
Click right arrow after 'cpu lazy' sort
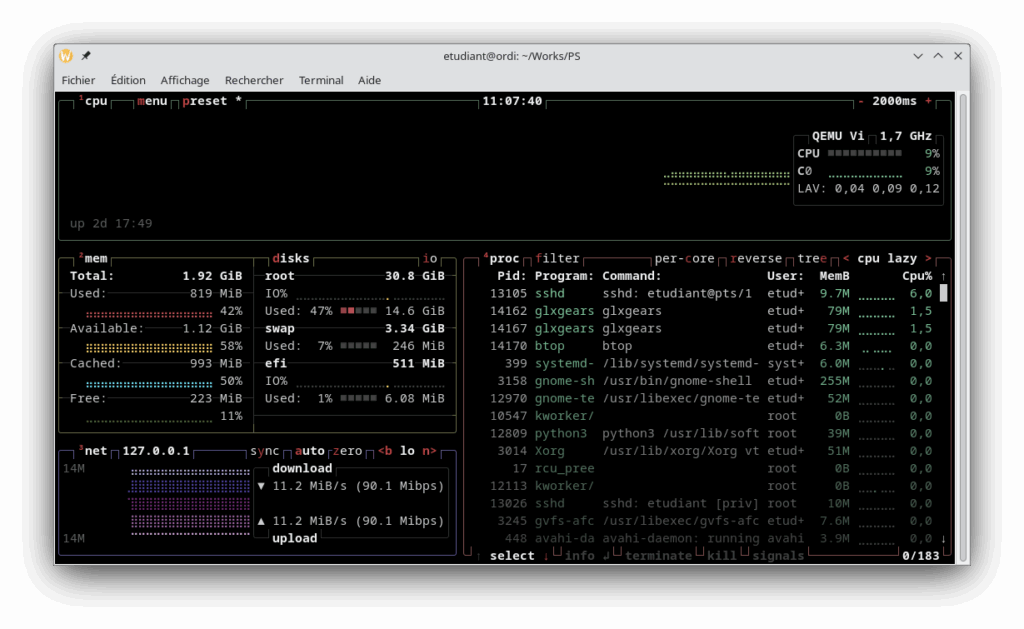click(x=928, y=258)
